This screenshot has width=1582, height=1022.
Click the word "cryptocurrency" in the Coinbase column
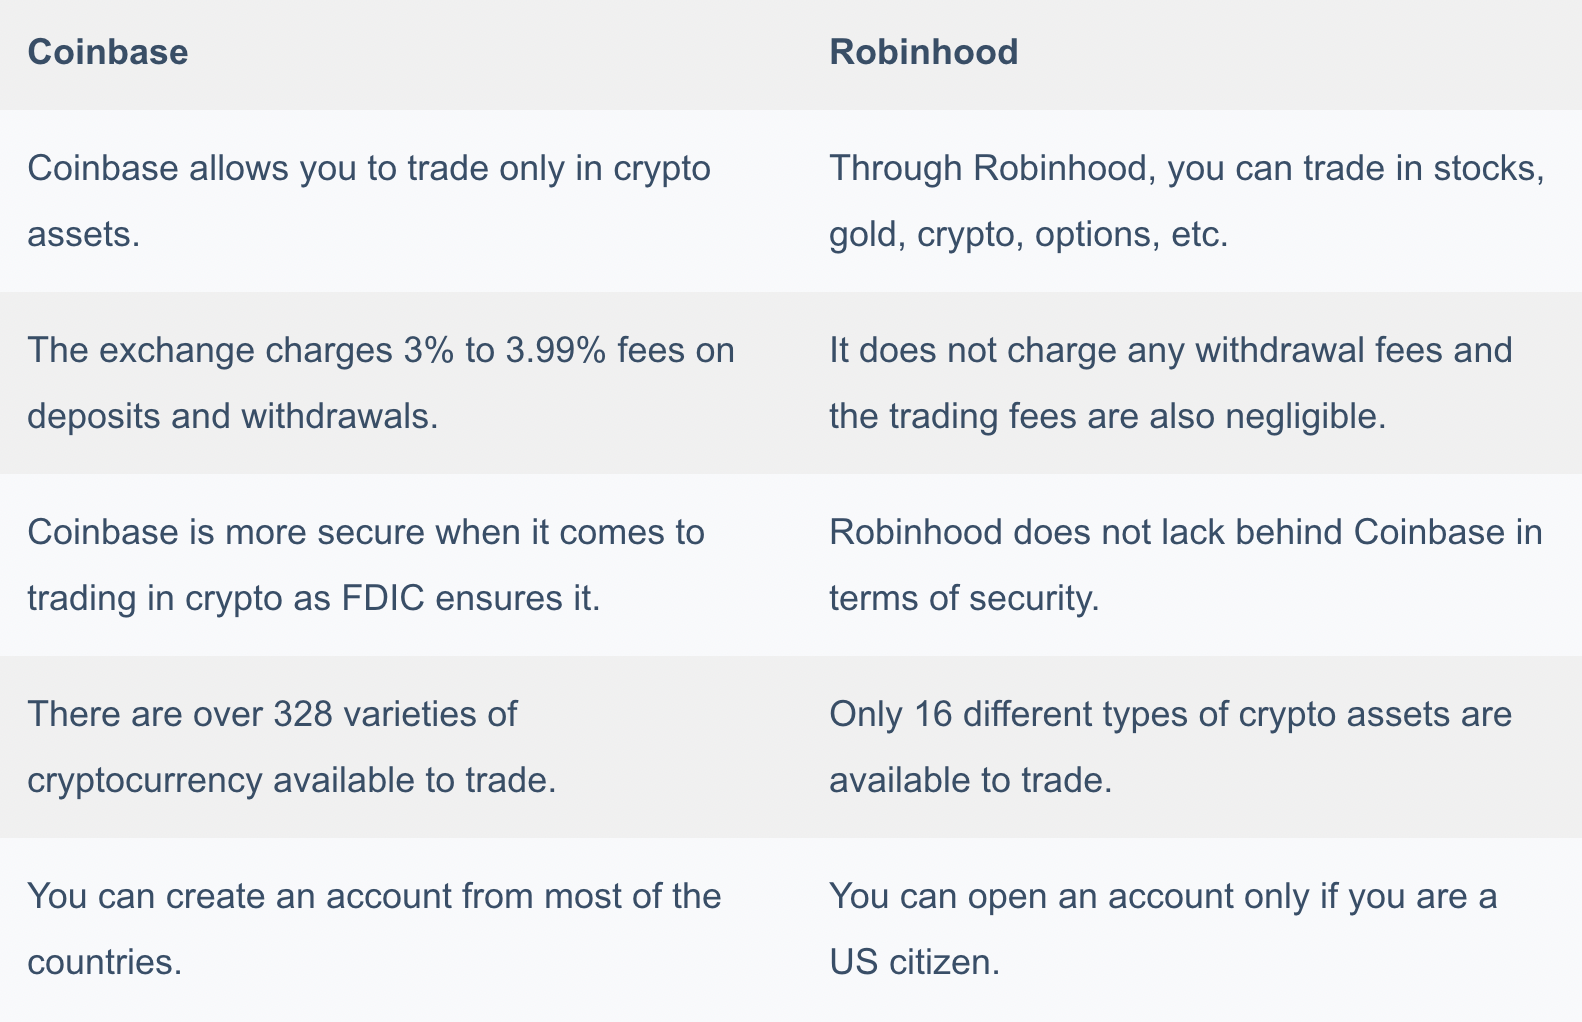(144, 781)
